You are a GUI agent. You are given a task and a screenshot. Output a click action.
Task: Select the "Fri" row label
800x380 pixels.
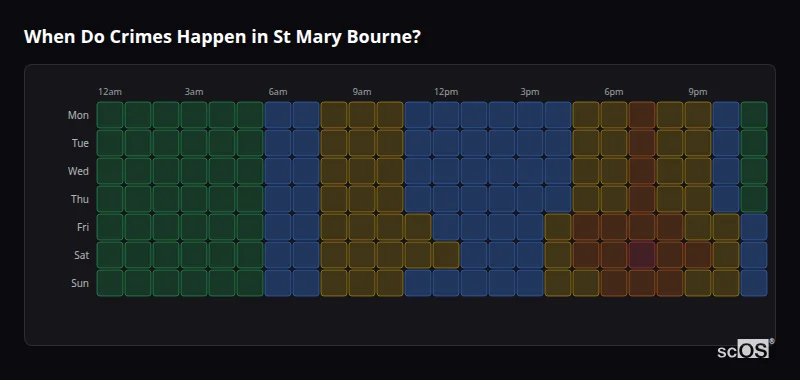[x=83, y=227]
